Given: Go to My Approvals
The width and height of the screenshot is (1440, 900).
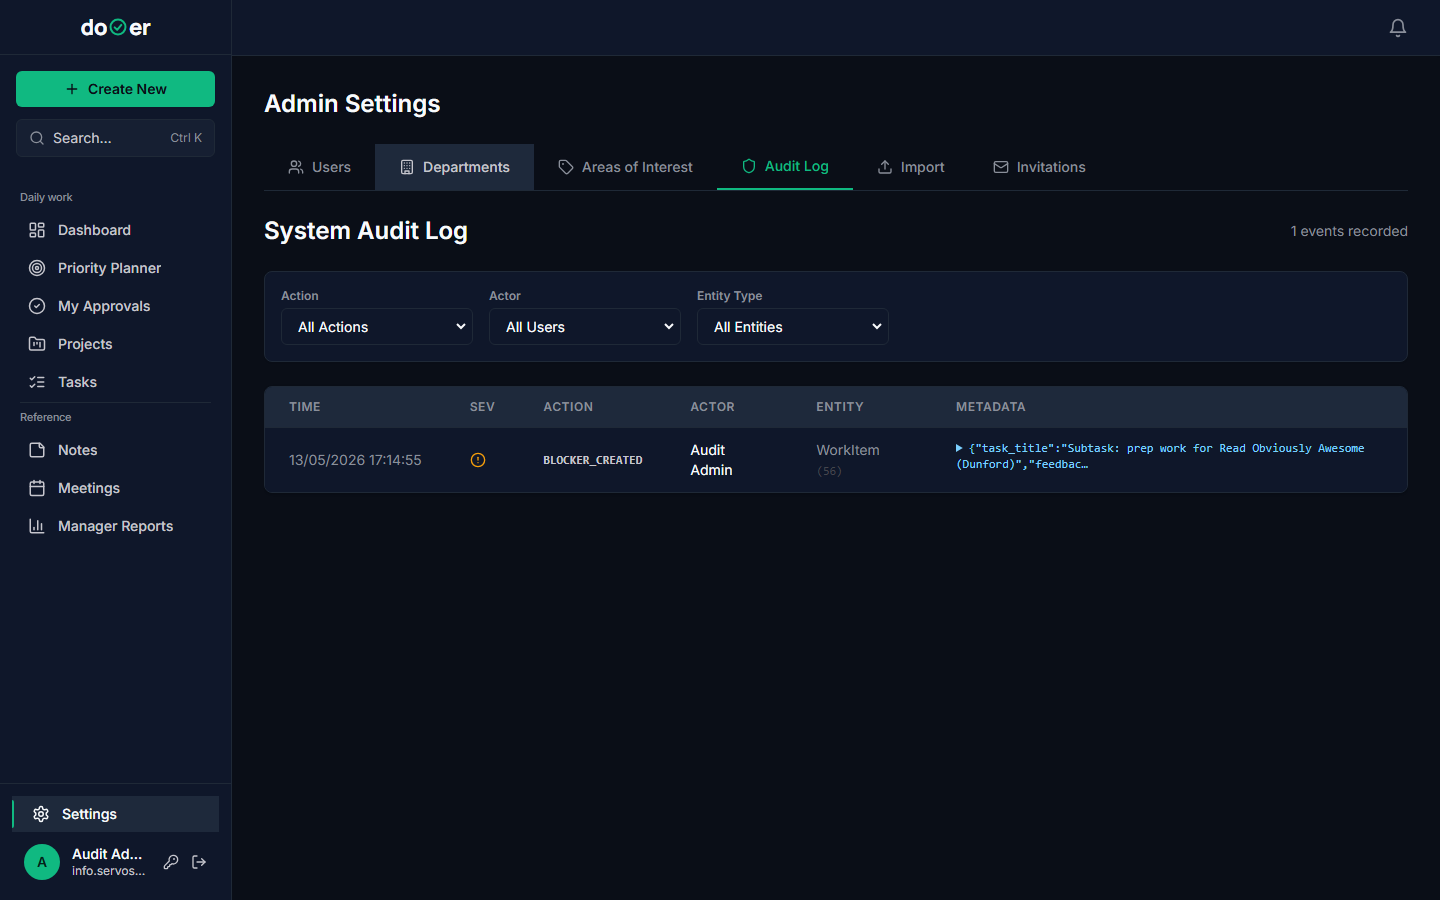Looking at the screenshot, I should [x=115, y=306].
